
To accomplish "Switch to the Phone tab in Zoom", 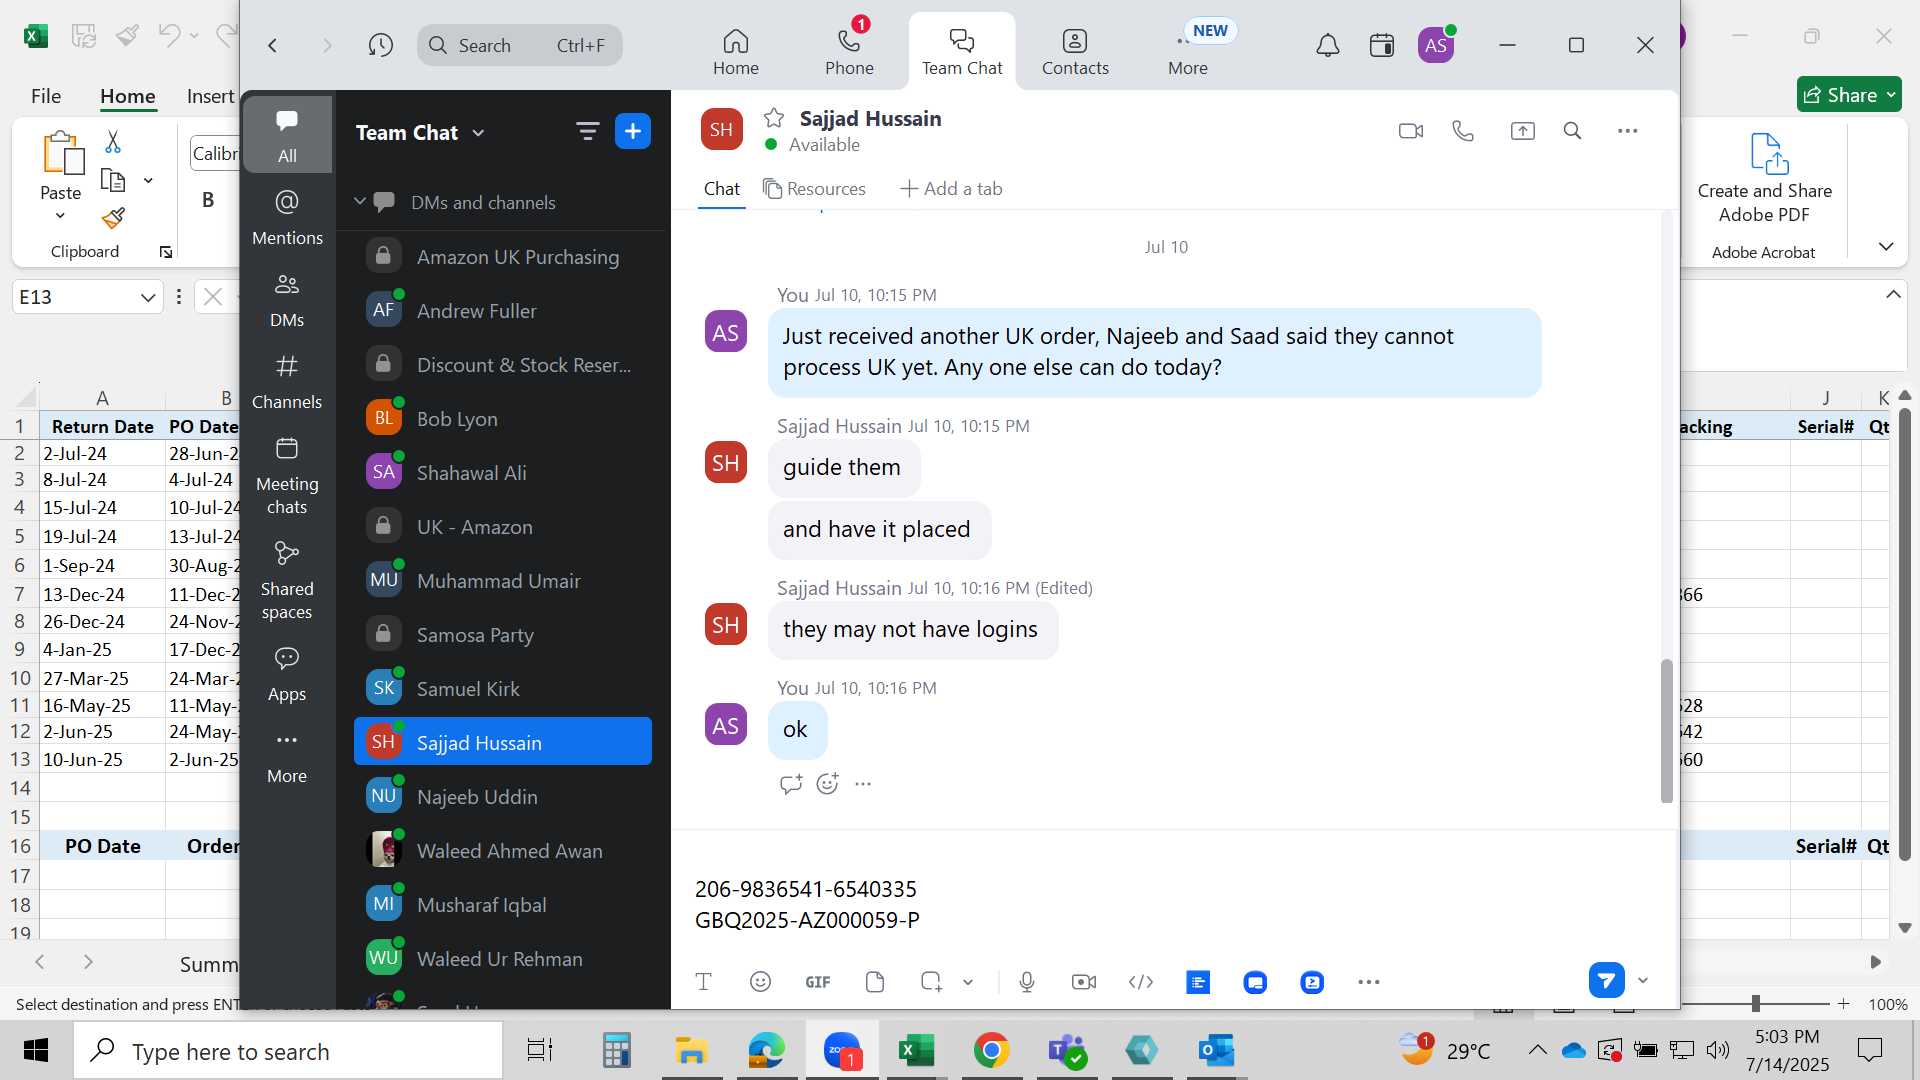I will [x=849, y=52].
